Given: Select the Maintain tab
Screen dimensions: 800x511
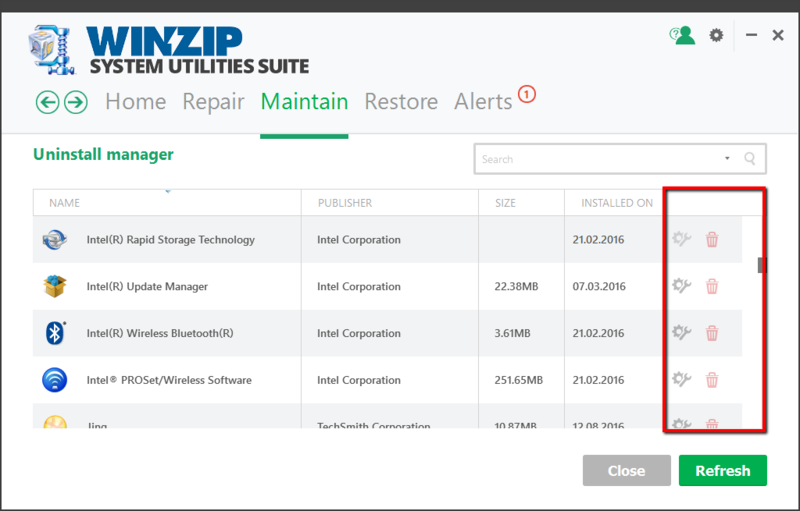Looking at the screenshot, I should (304, 101).
